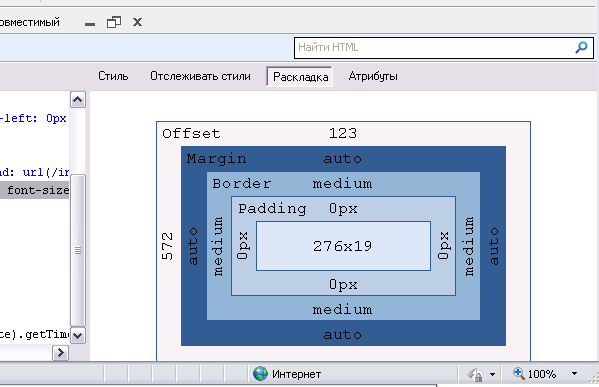The height and width of the screenshot is (387, 599).
Task: Click the Offset label in layout box
Action: (191, 133)
